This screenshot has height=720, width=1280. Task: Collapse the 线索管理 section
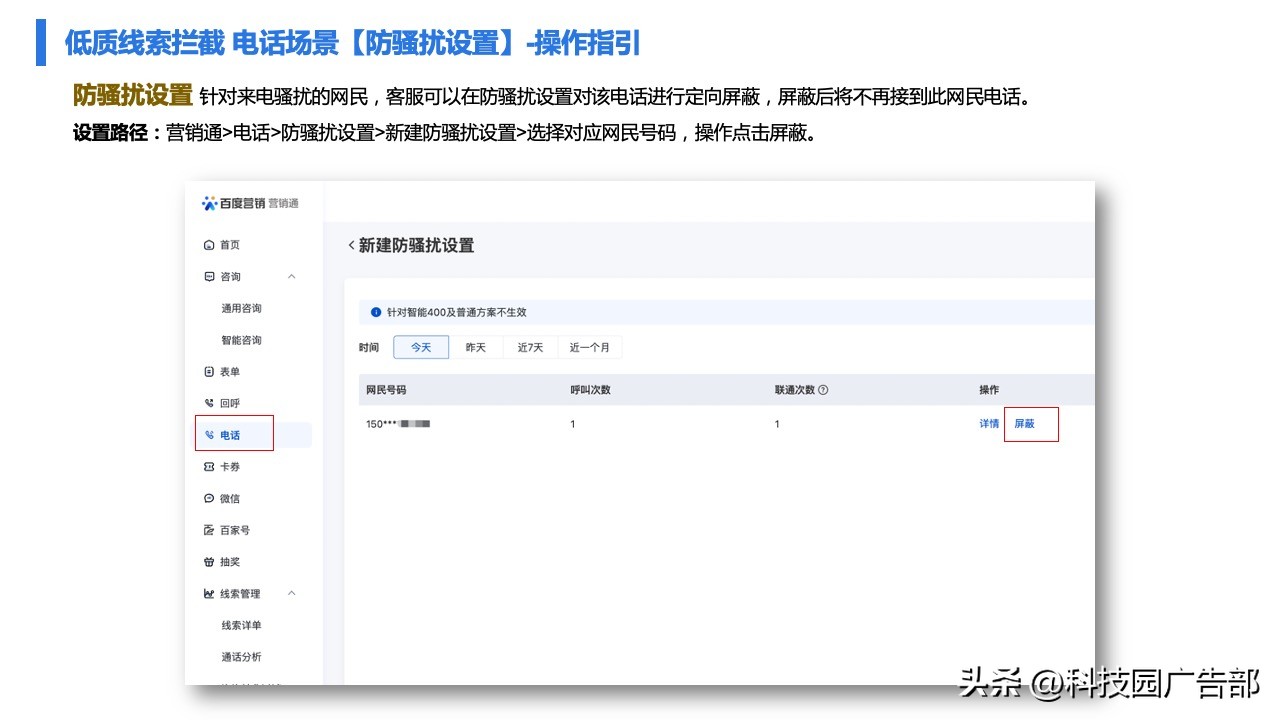[291, 593]
